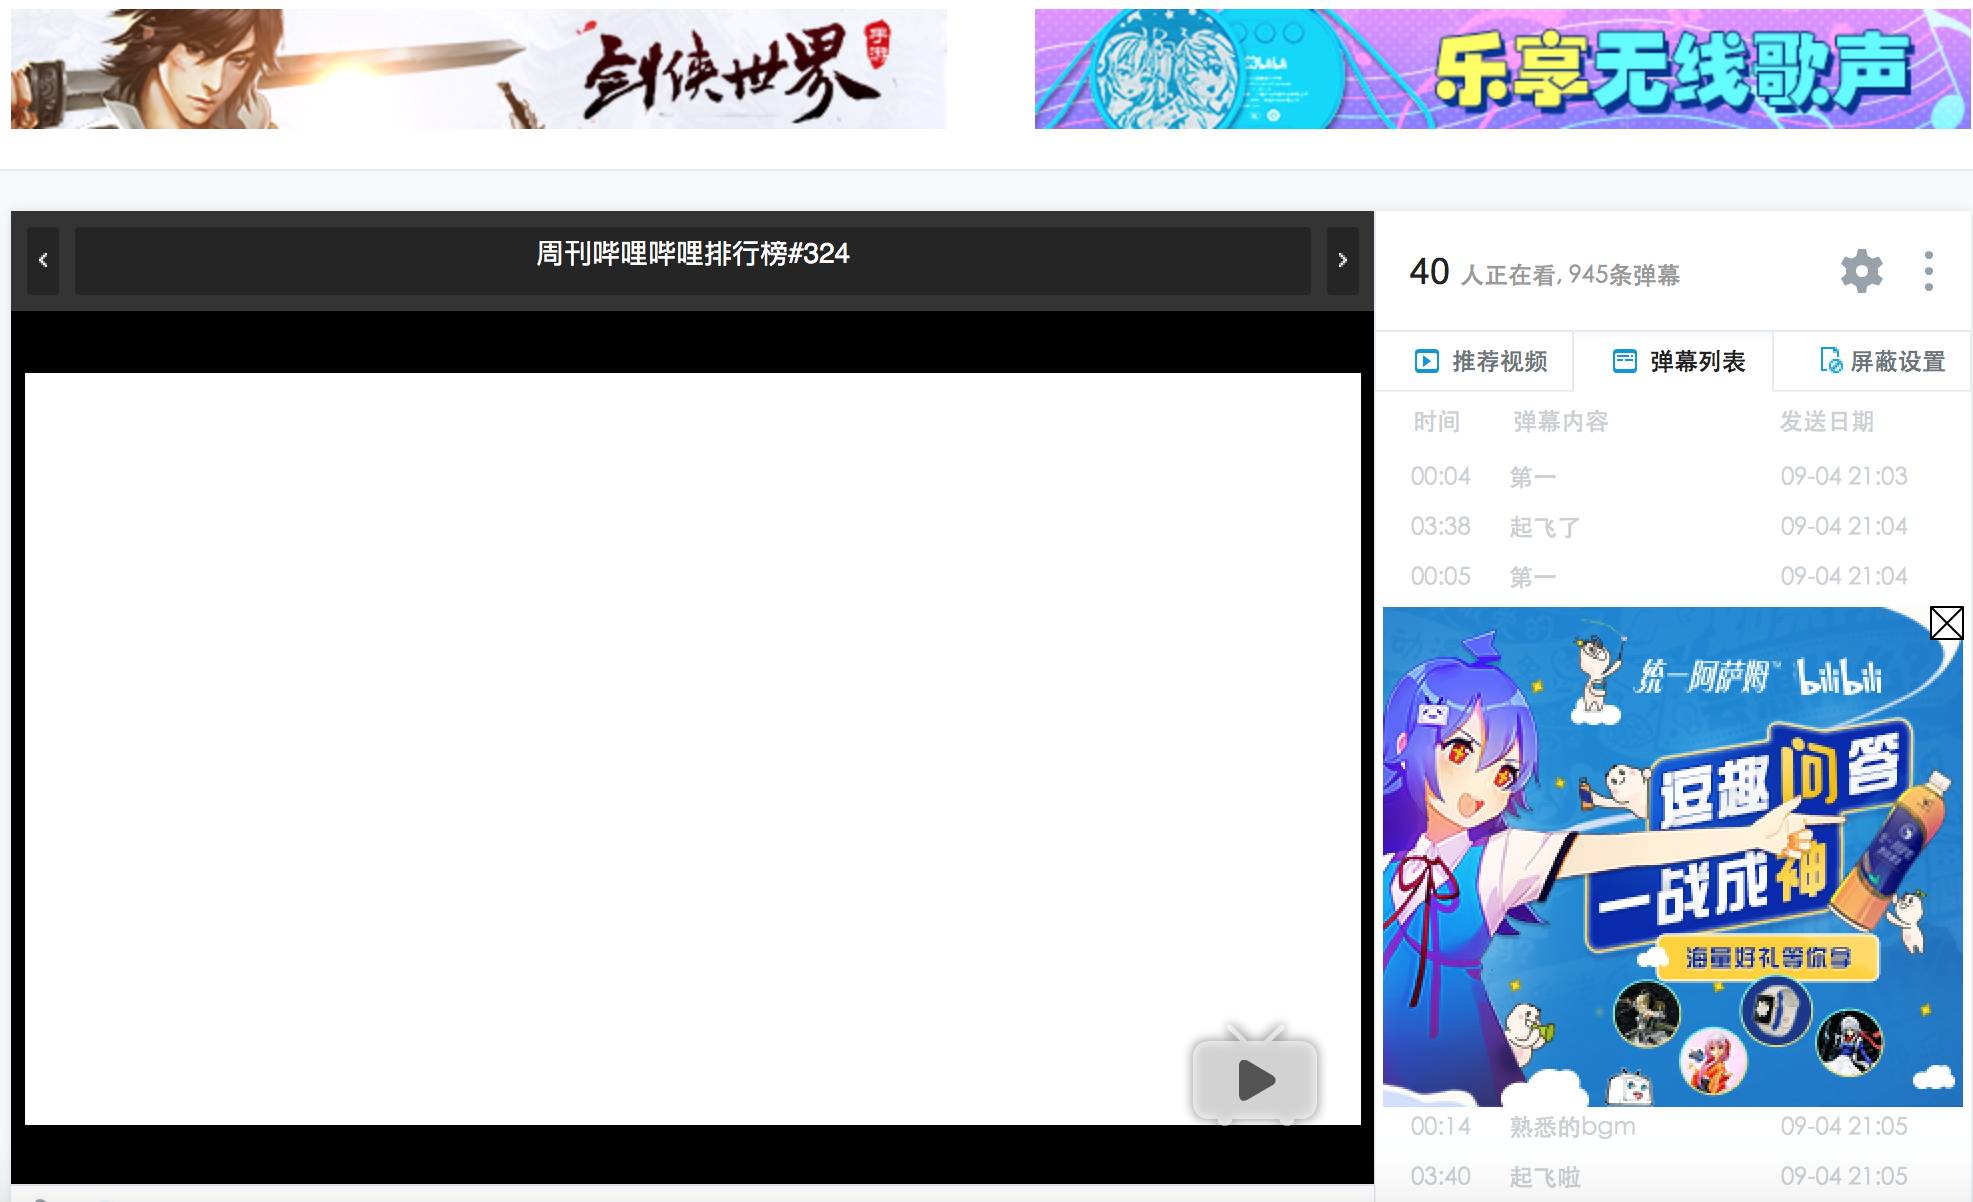
Task: Sort by 弹幕内容 column header
Action: point(1560,421)
